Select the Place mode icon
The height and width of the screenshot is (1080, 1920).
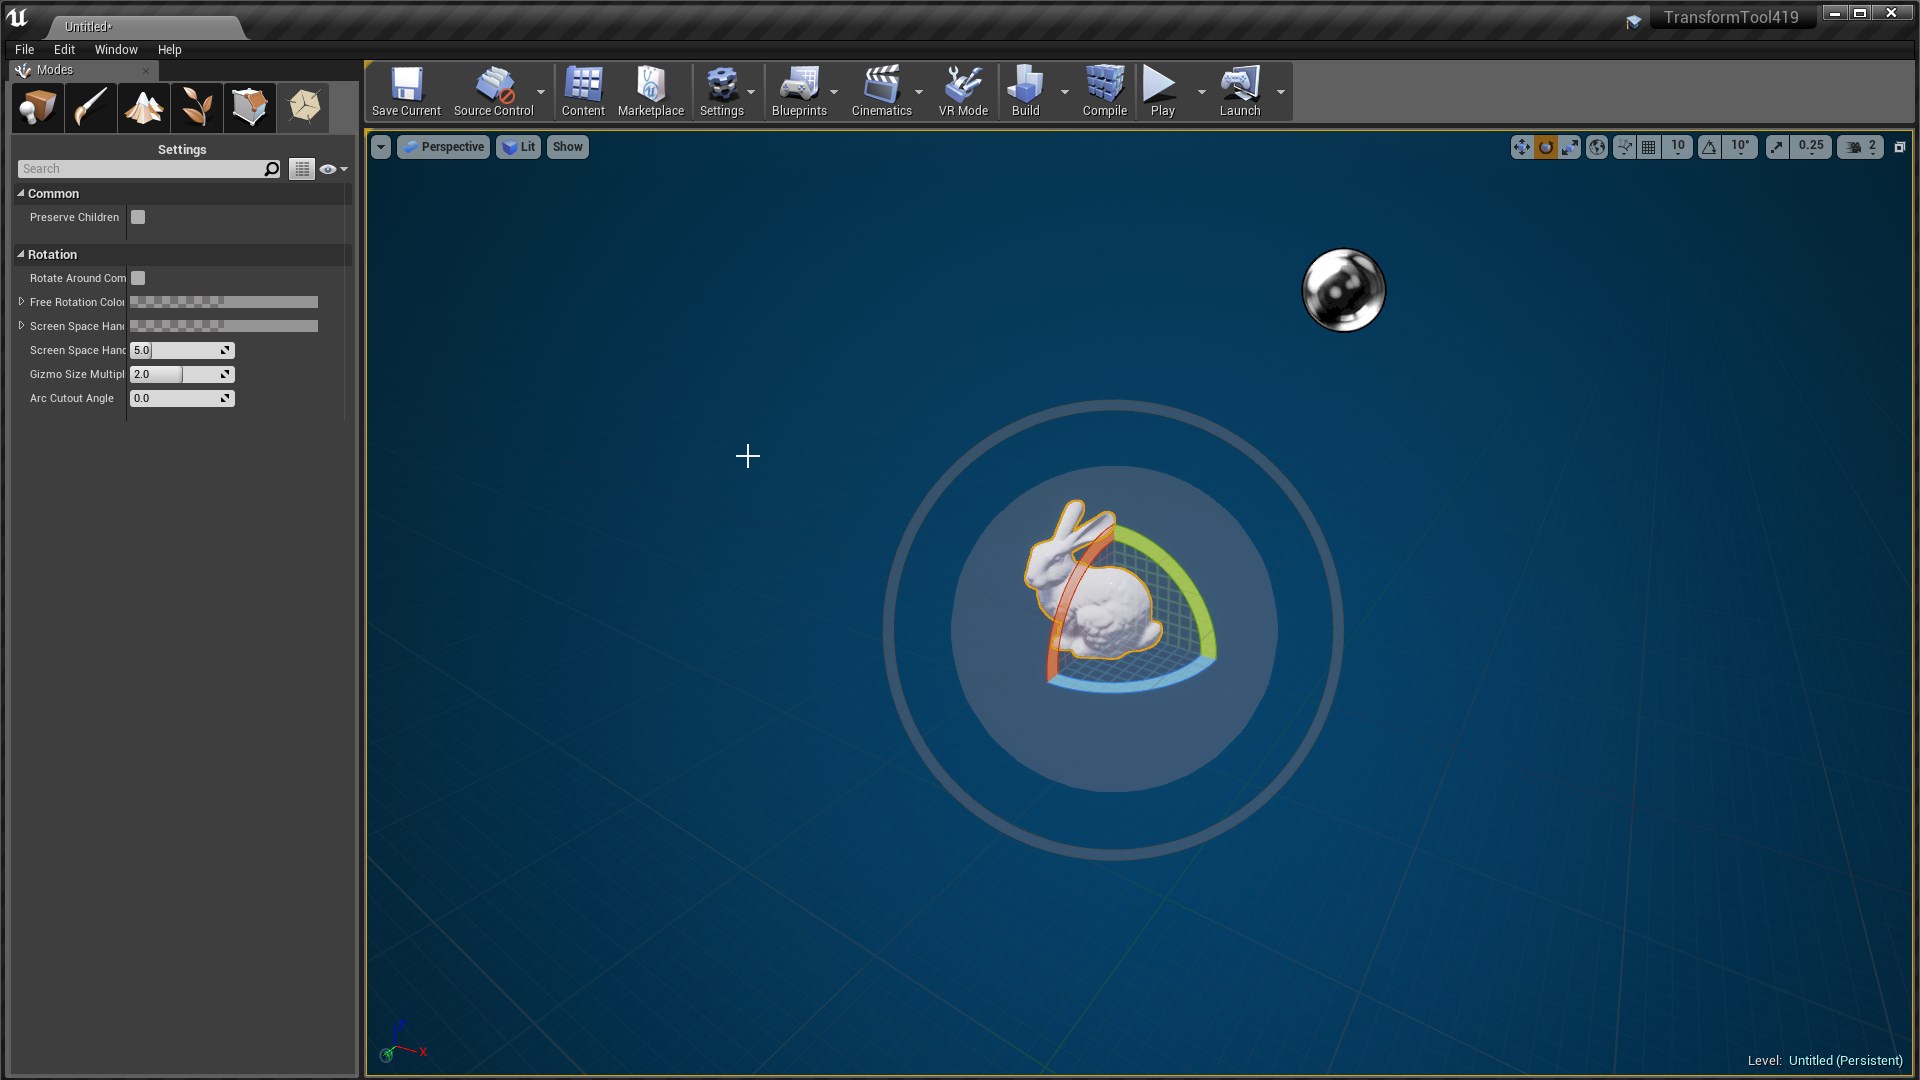coord(38,107)
